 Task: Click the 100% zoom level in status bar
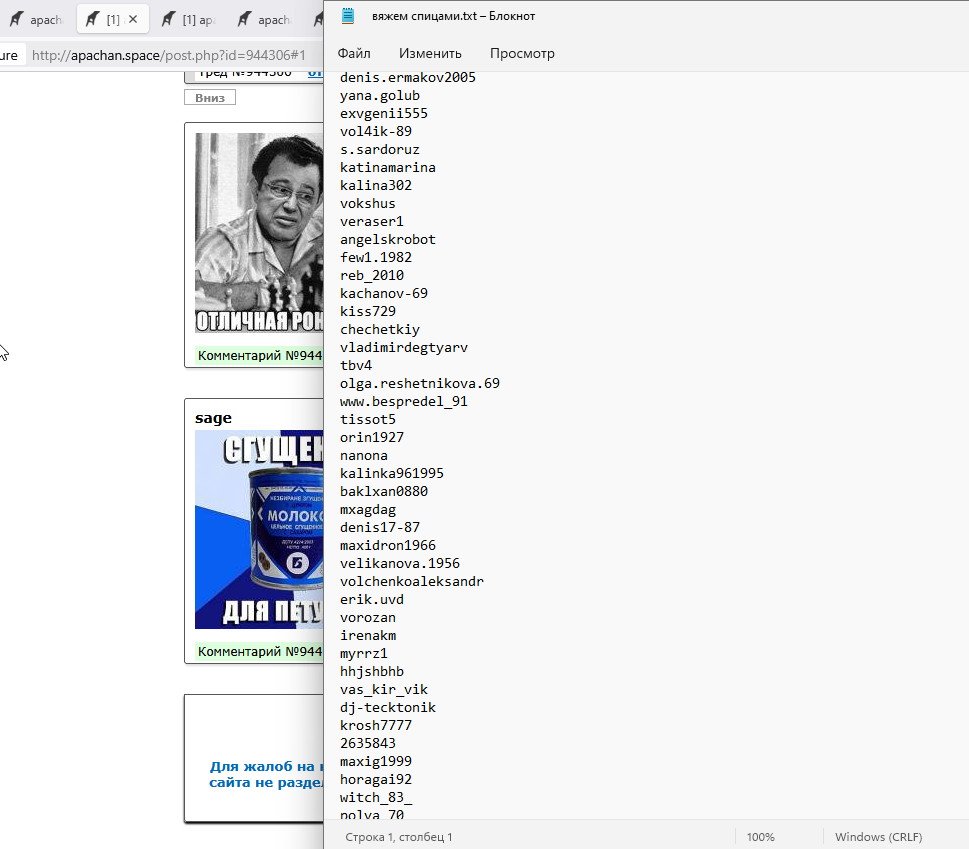[760, 837]
